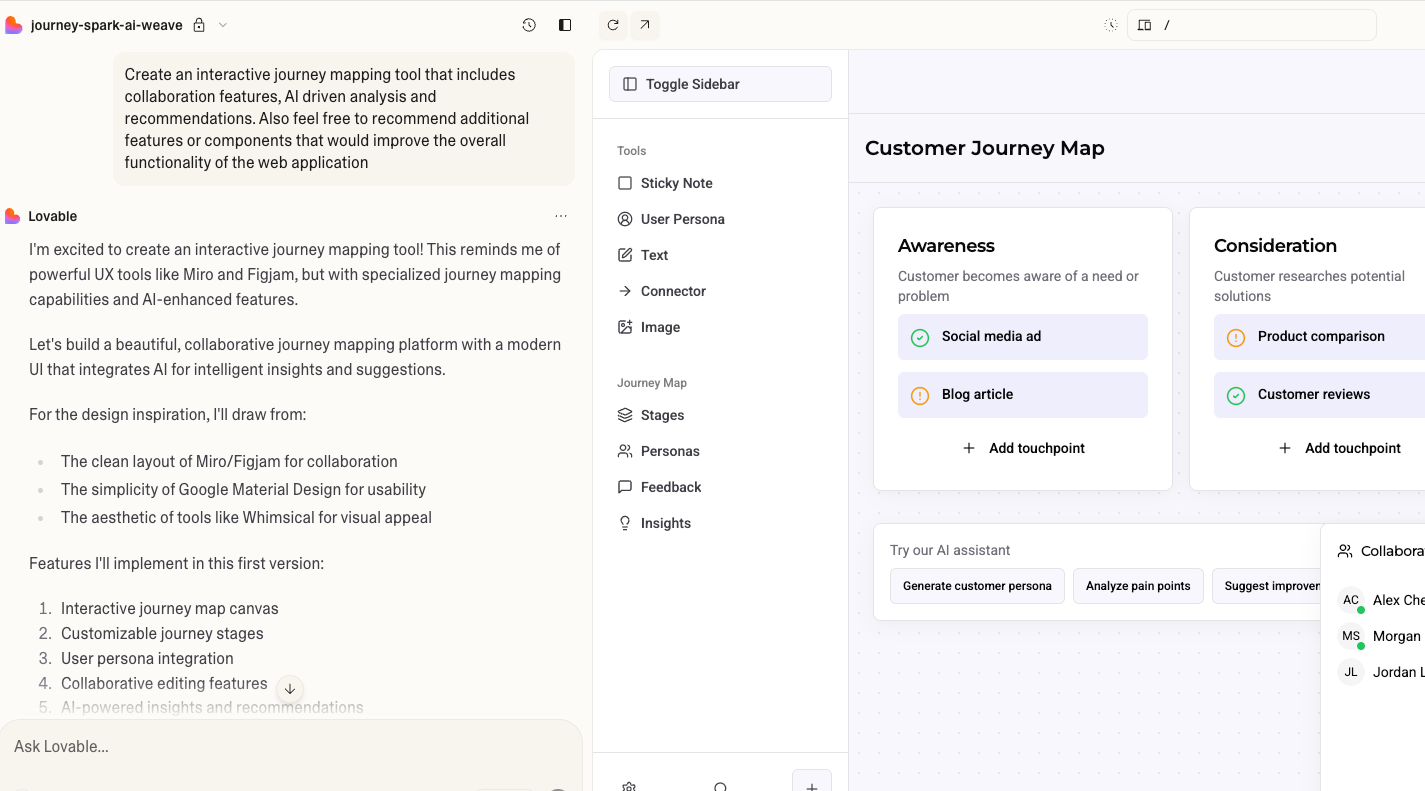The image size is (1425, 791).
Task: Click Generate customer persona button
Action: (977, 586)
